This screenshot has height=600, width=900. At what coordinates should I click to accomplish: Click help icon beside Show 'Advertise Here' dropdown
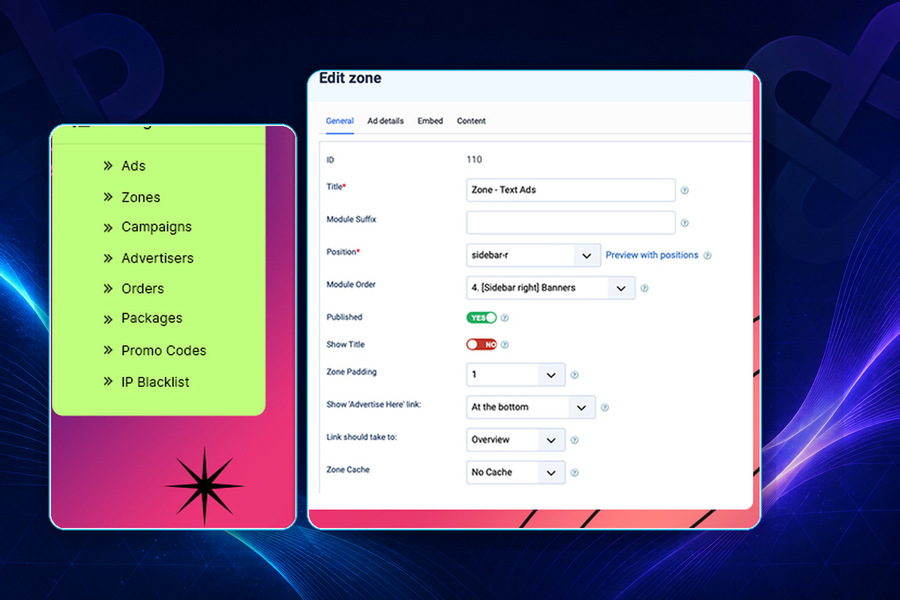click(x=604, y=408)
